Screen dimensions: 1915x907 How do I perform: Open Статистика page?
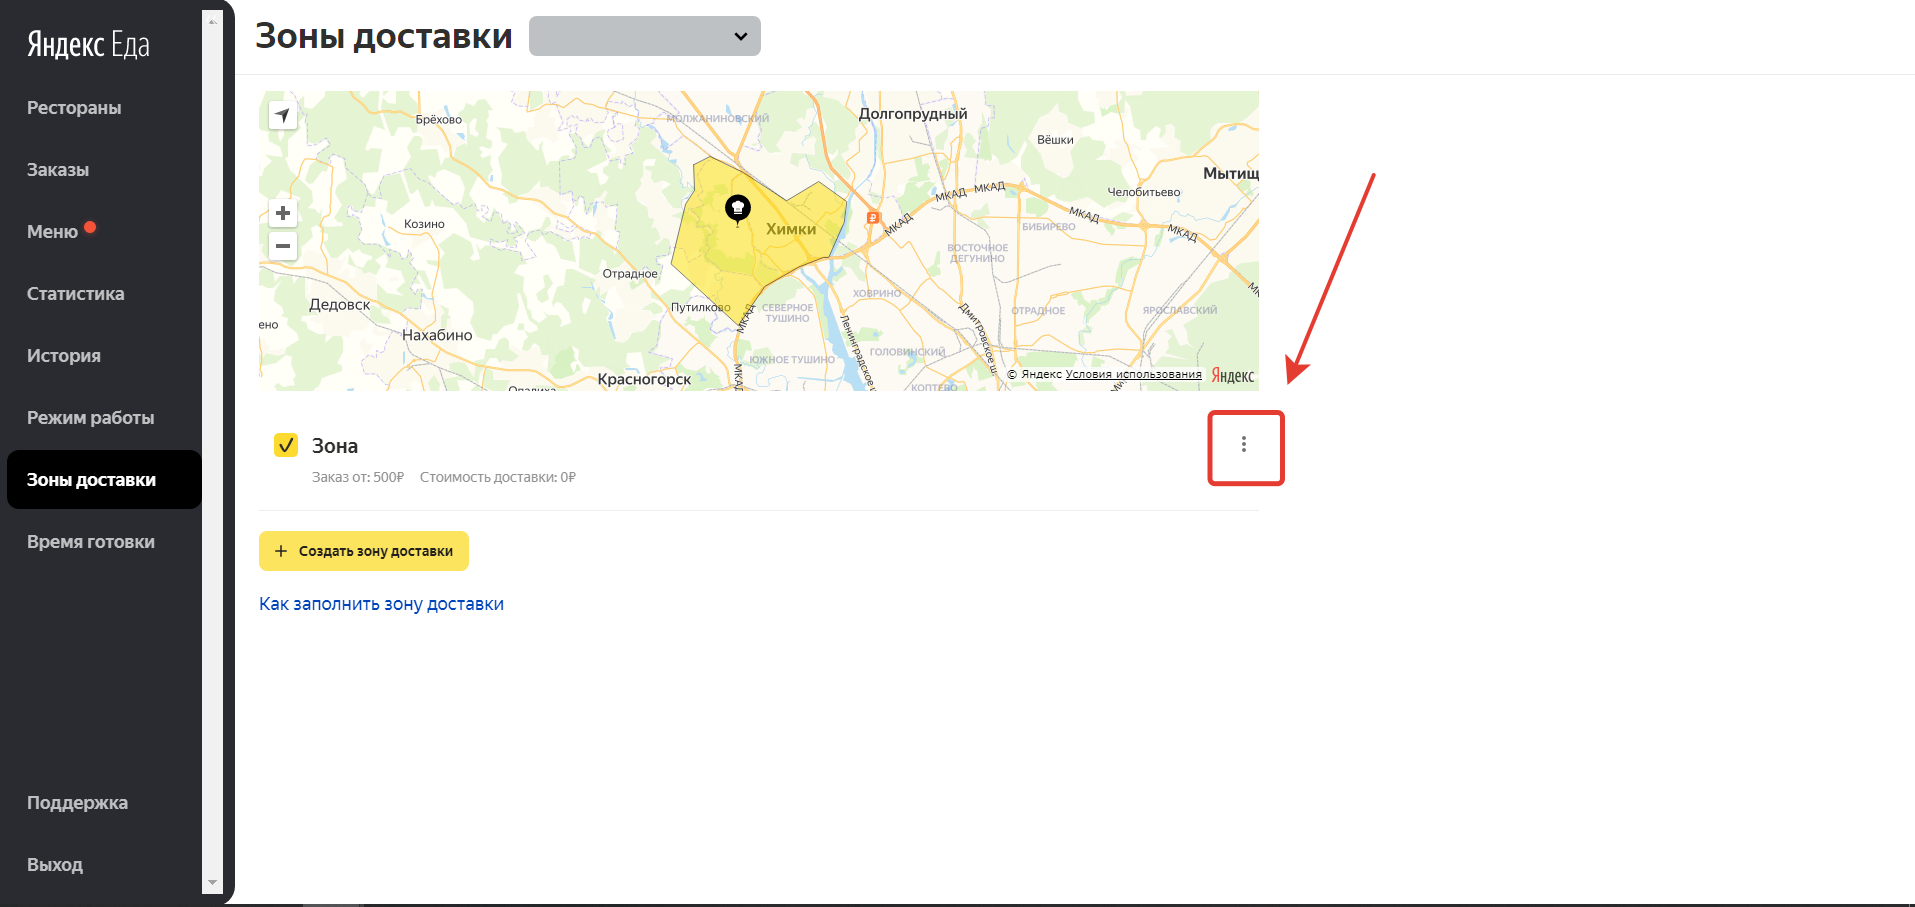point(76,294)
